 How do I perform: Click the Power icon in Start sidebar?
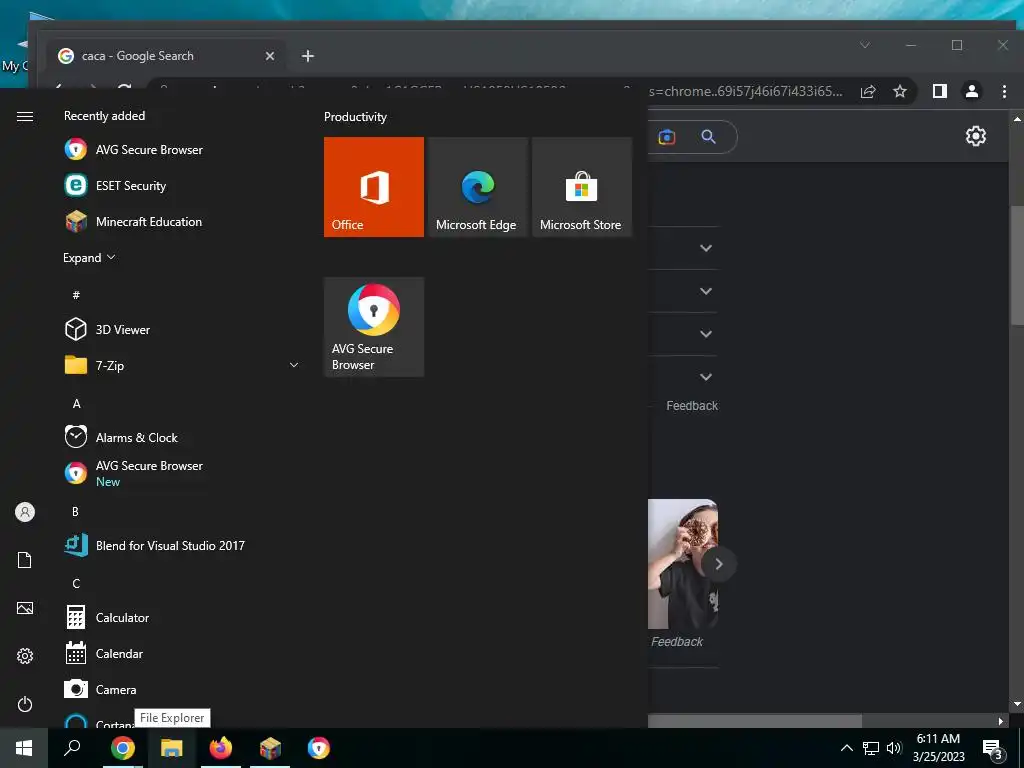click(25, 704)
